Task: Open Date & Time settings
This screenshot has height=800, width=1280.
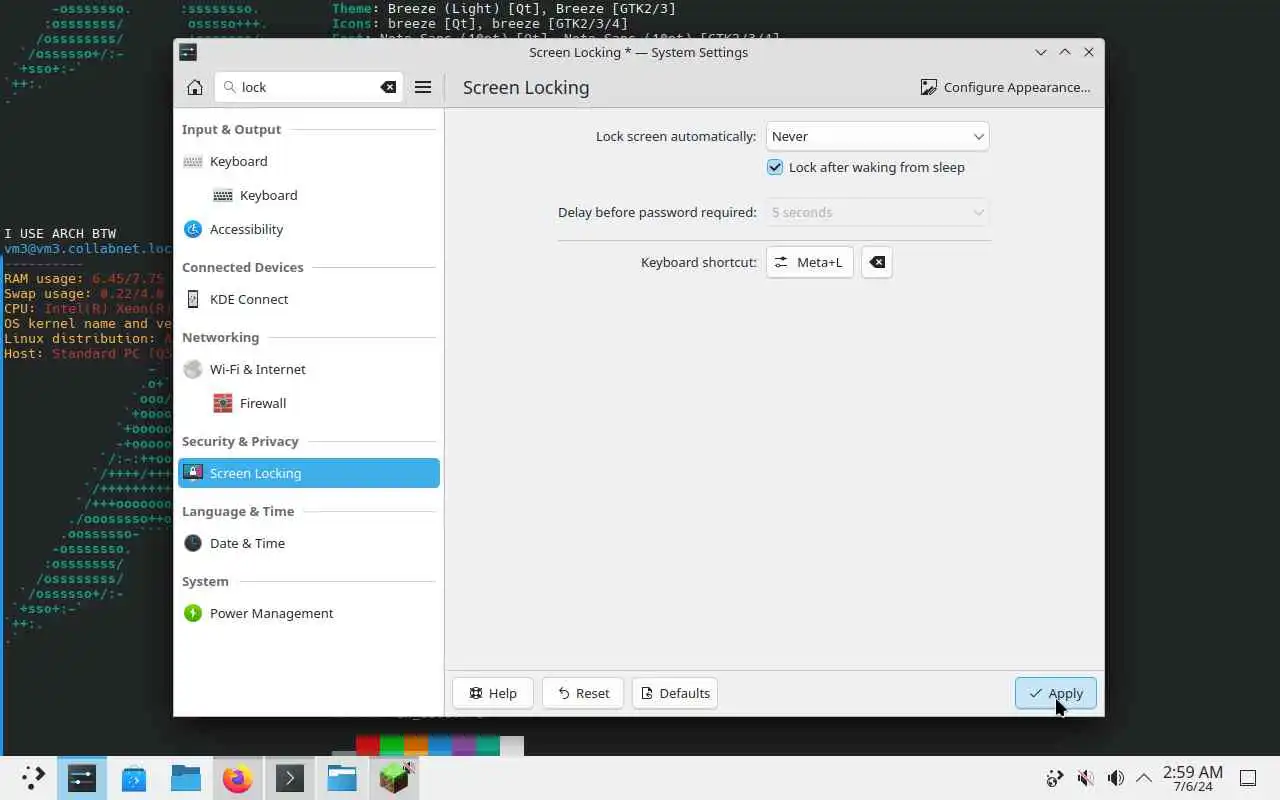Action: tap(309, 543)
